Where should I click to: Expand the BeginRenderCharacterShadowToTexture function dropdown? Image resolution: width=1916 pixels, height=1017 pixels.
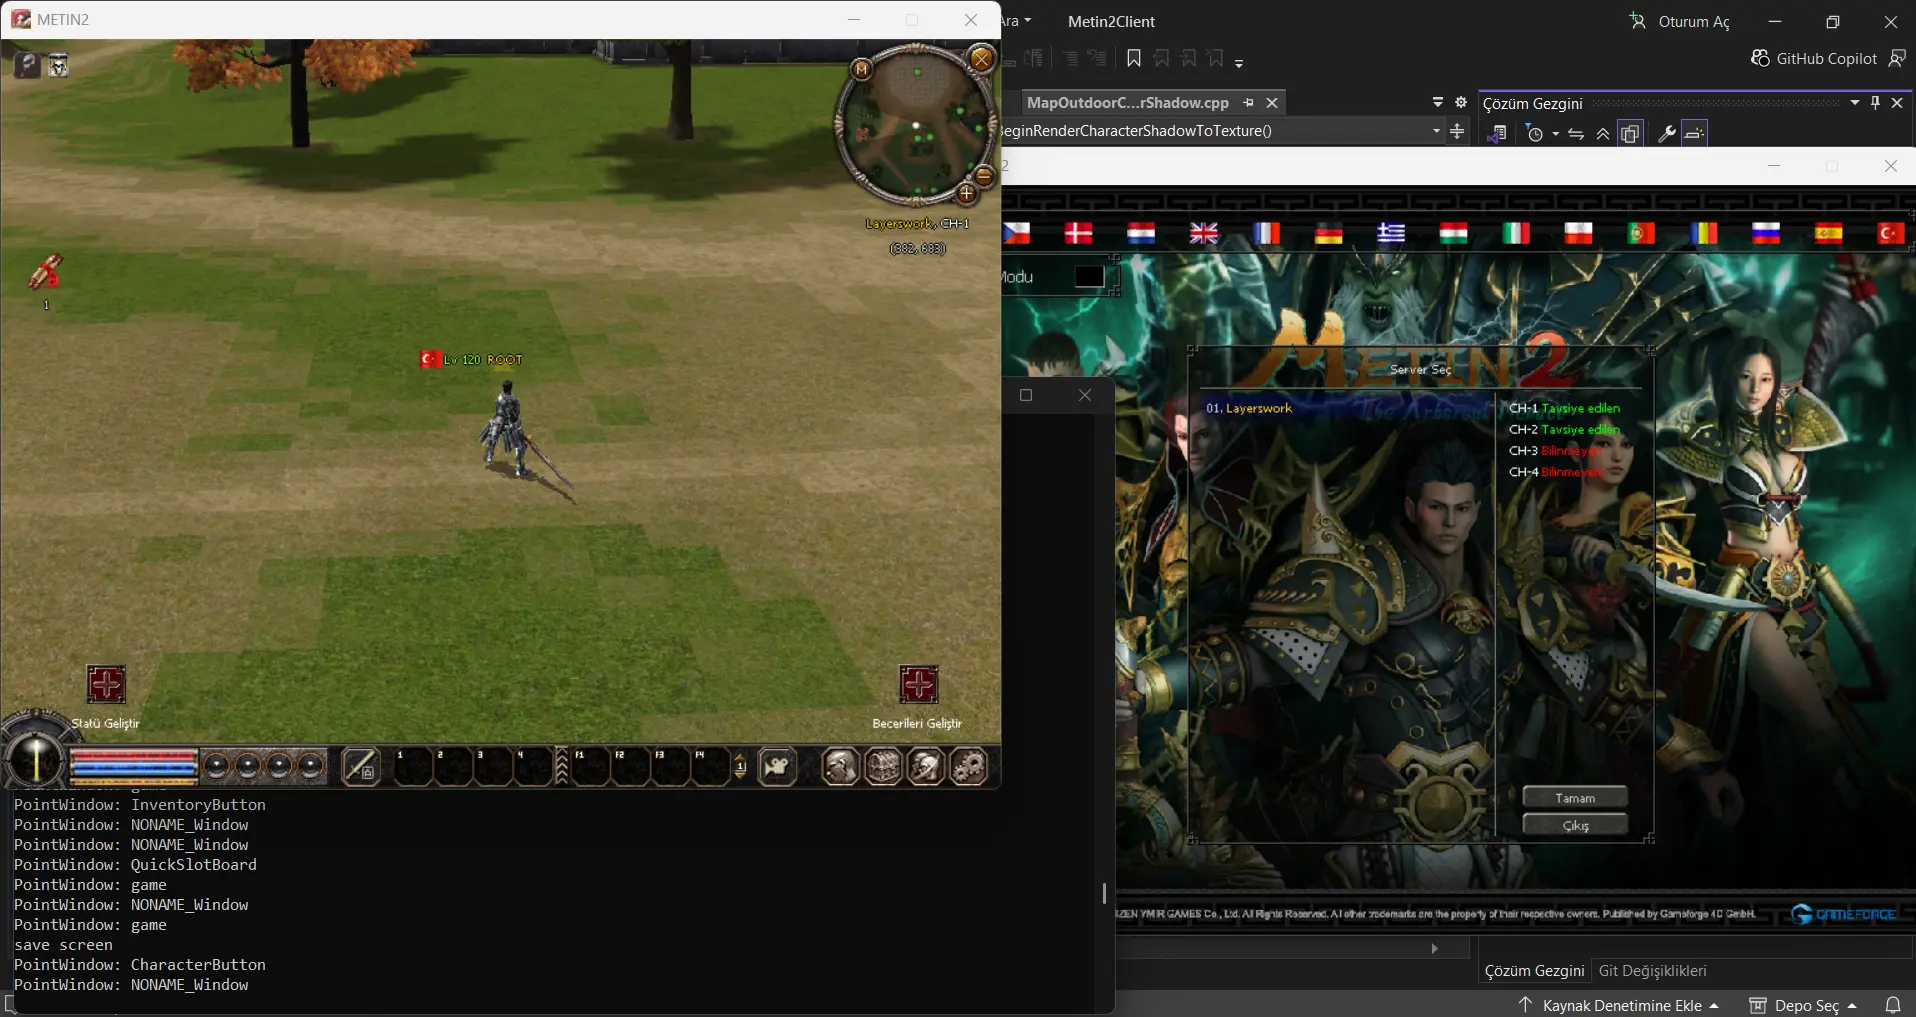(x=1436, y=131)
